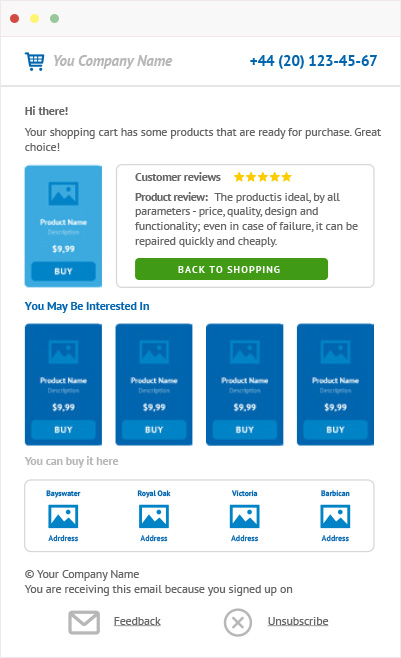Click BUY on the light blue cart product
Image resolution: width=401 pixels, height=658 pixels.
tap(63, 271)
